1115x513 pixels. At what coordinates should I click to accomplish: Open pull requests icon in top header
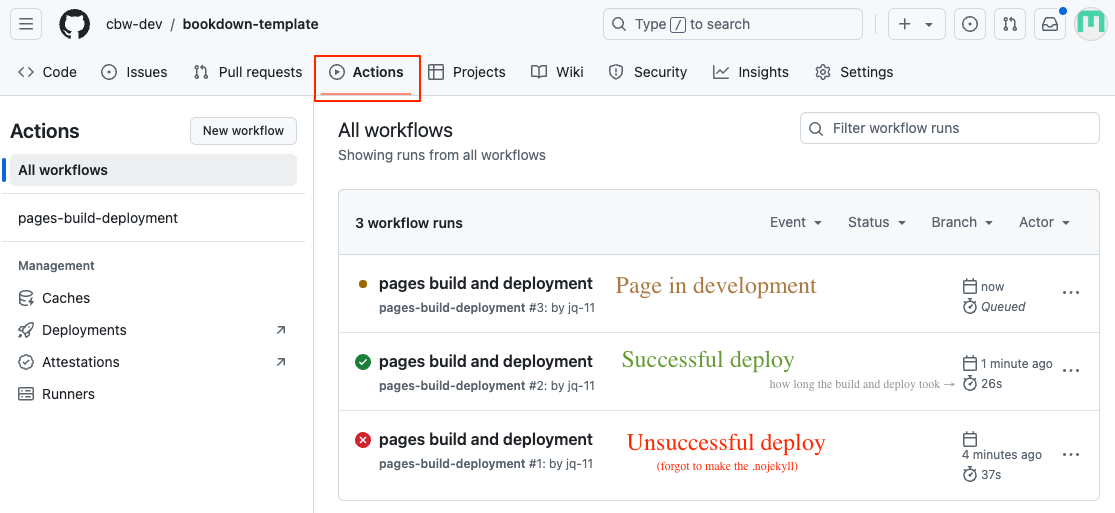tap(1010, 24)
